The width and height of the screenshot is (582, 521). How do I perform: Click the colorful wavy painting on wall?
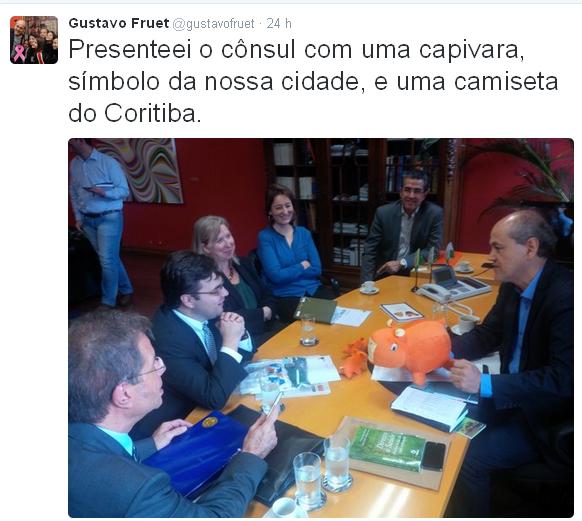(x=145, y=170)
